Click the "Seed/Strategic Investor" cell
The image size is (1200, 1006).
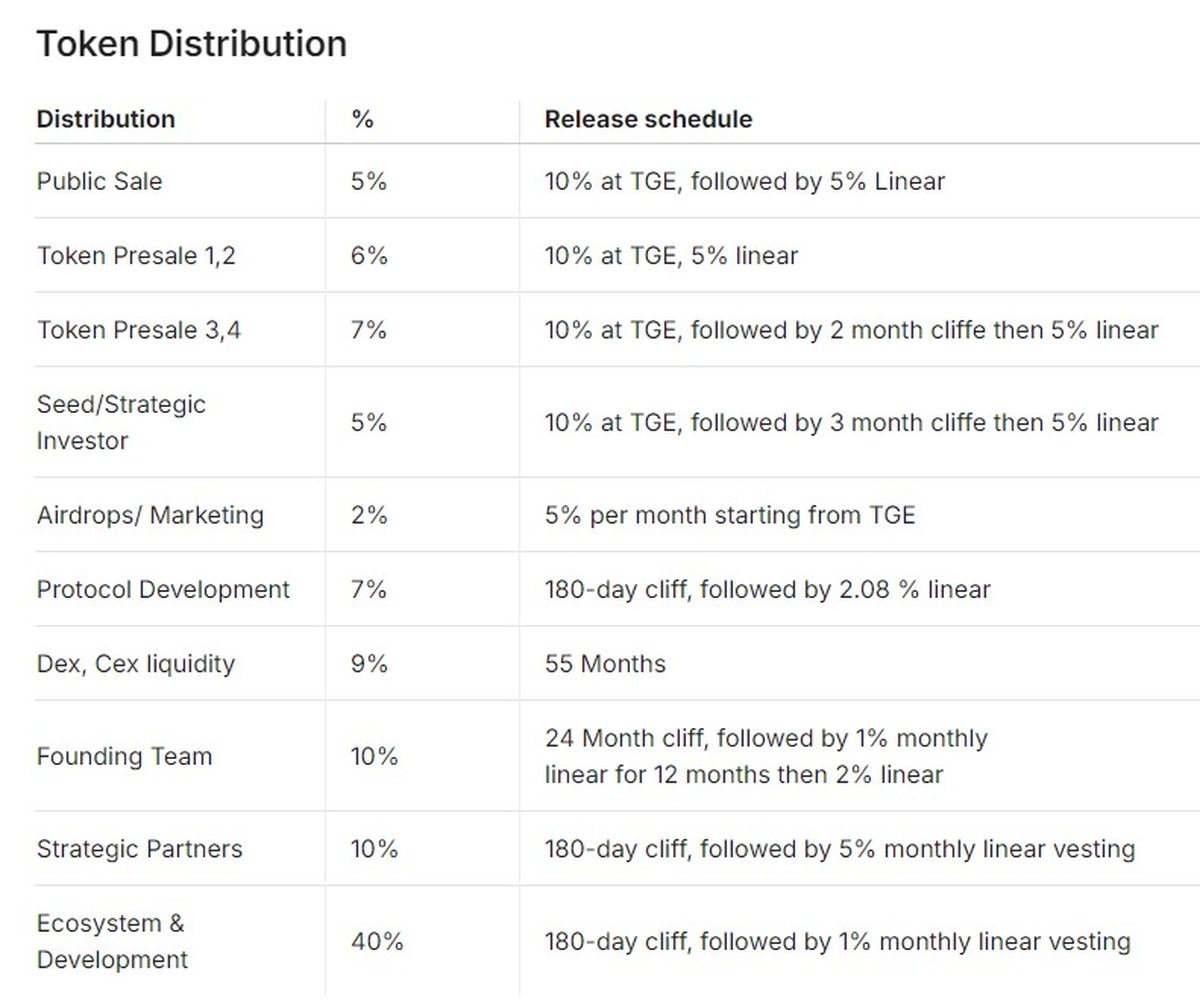click(121, 422)
